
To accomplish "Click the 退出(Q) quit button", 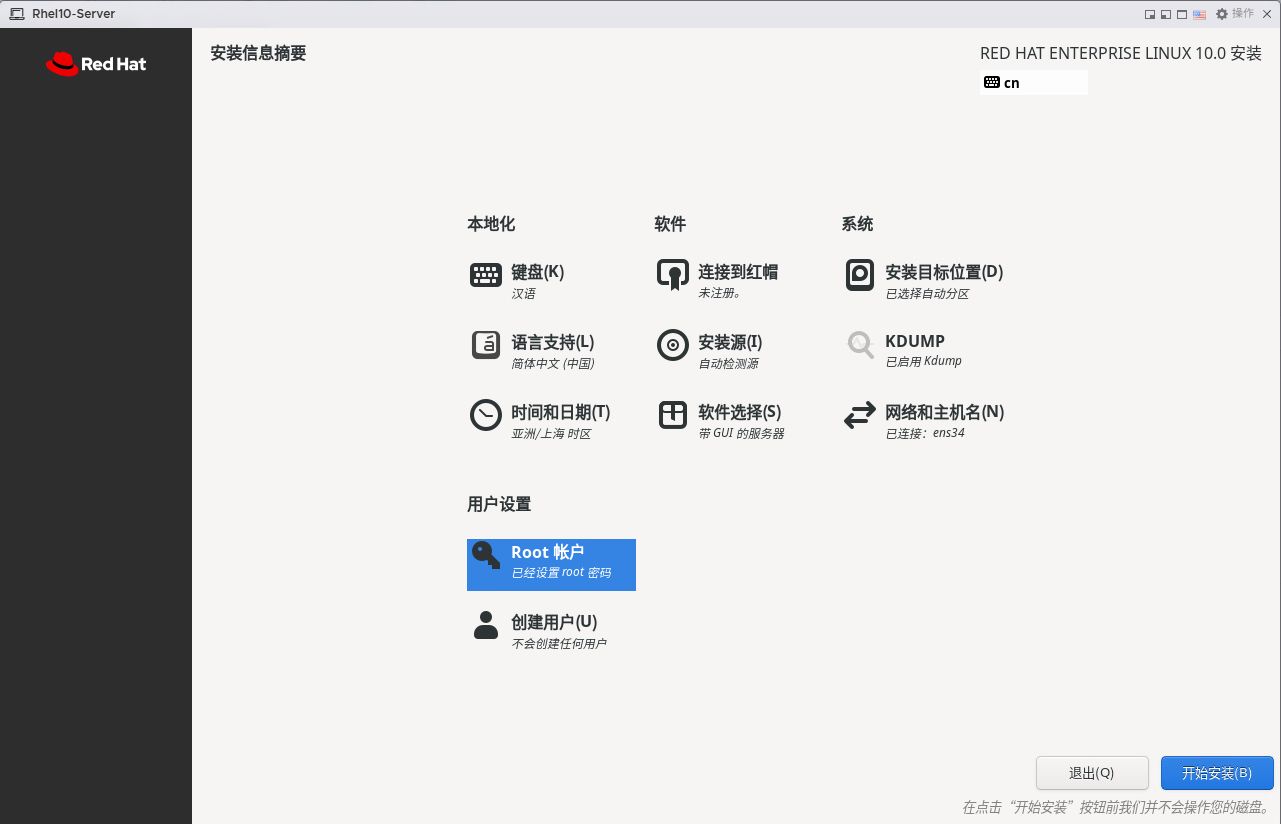I will (1091, 773).
